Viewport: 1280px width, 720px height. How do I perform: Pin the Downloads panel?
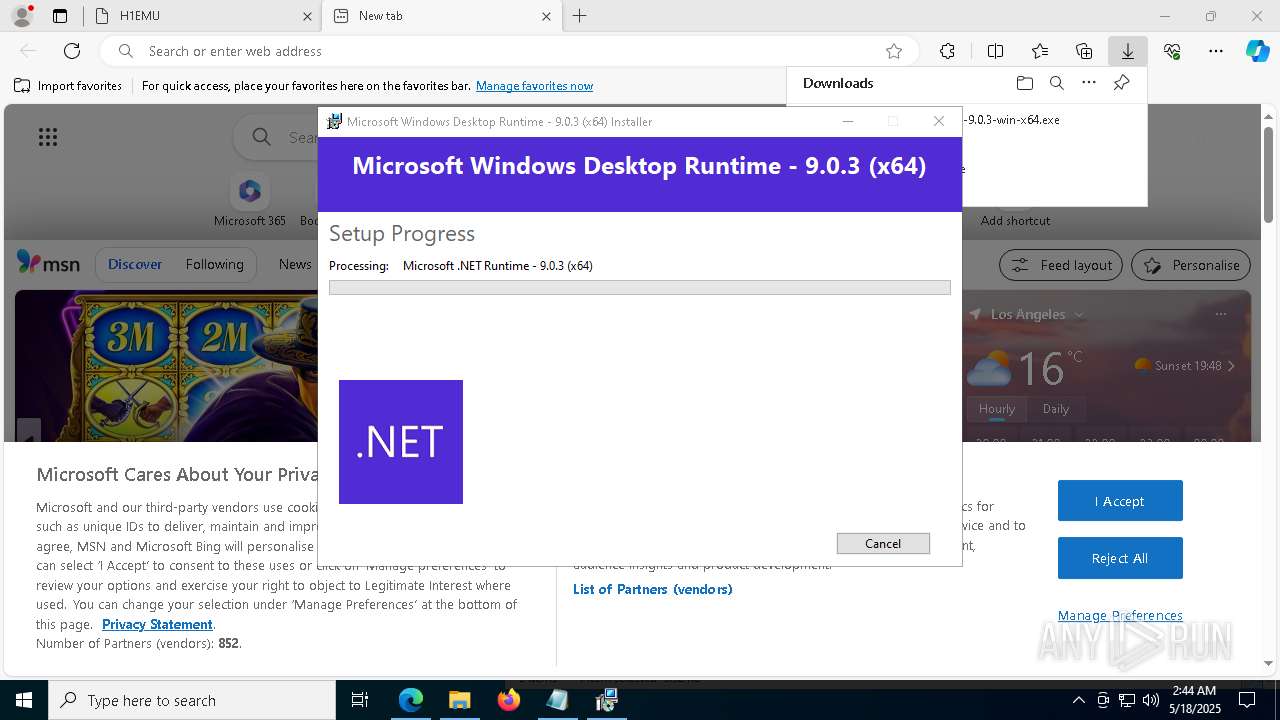[1121, 83]
